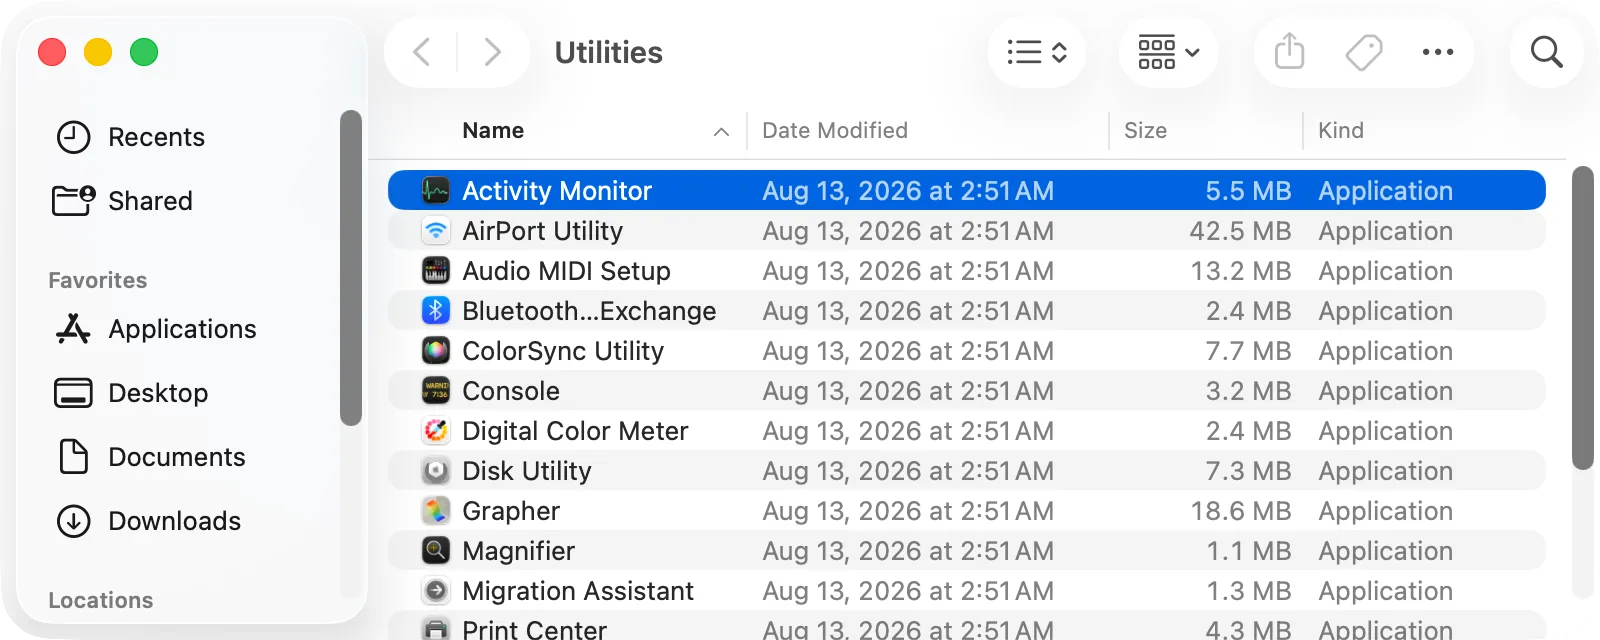This screenshot has height=640, width=1600.
Task: Select Applications under Favorites
Action: pos(182,329)
